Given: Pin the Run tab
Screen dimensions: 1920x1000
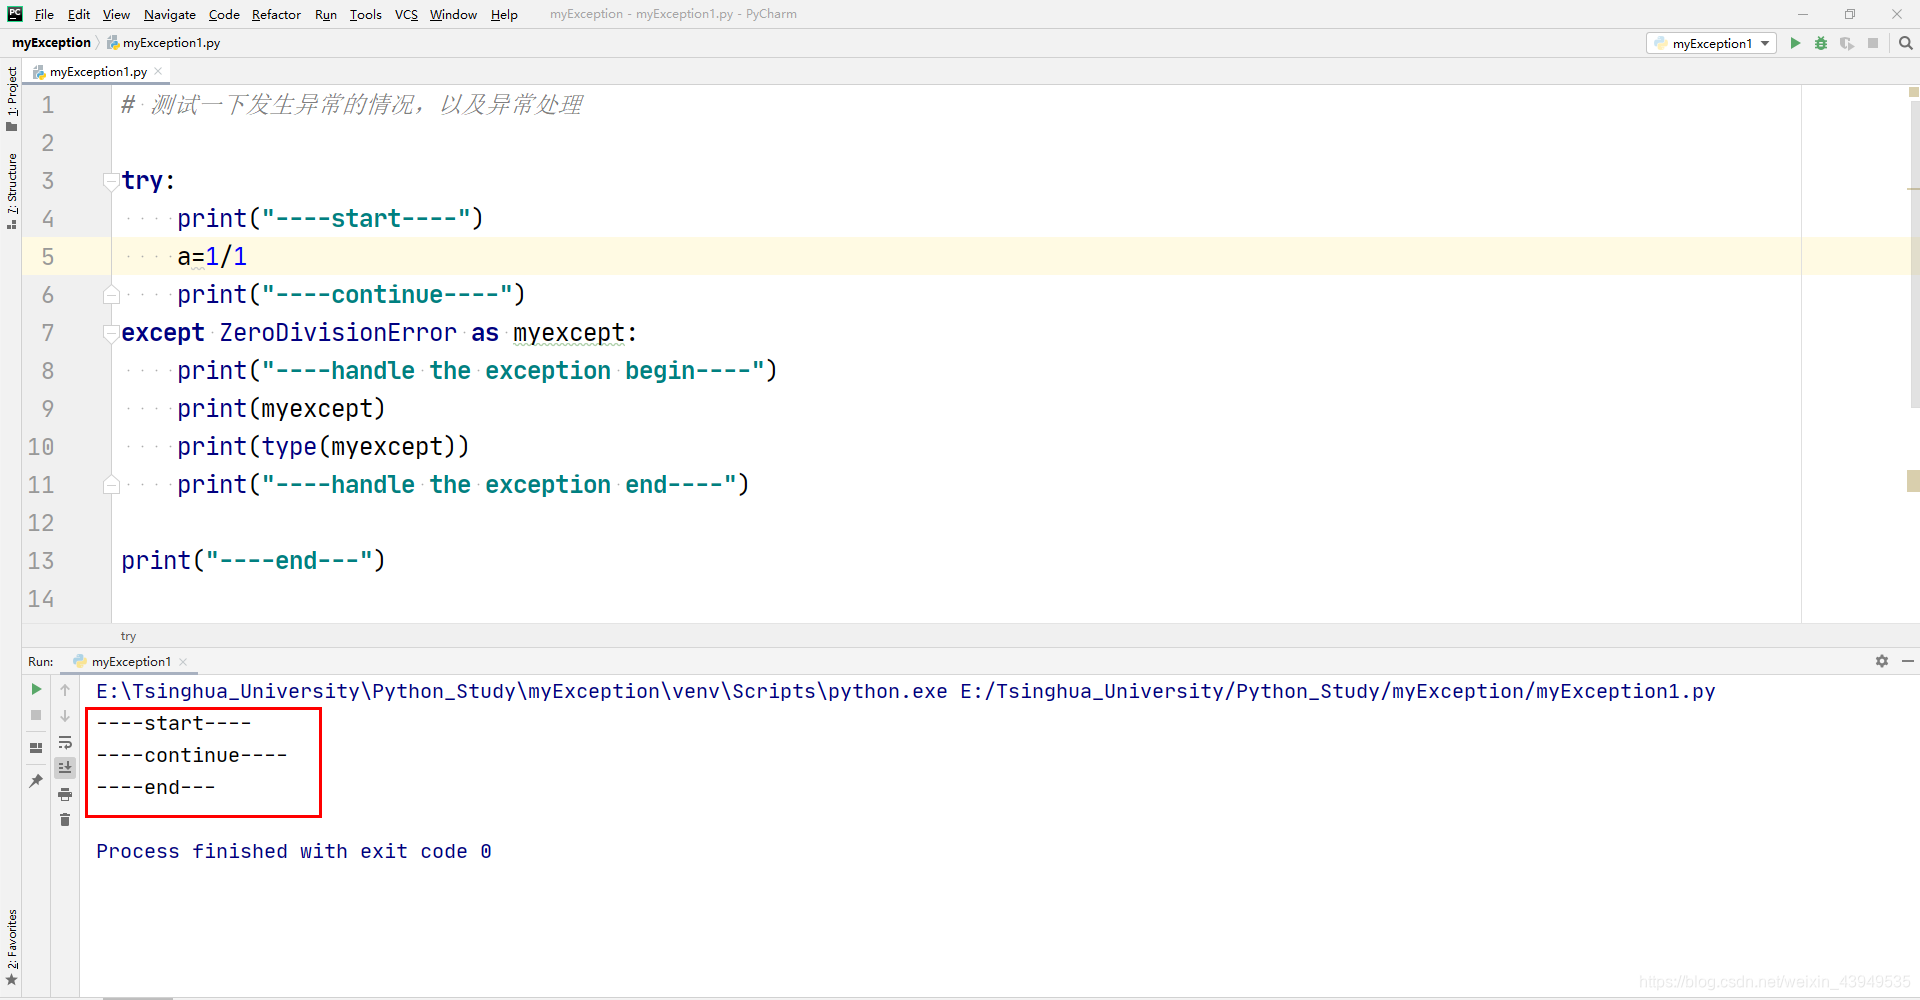Looking at the screenshot, I should (36, 780).
